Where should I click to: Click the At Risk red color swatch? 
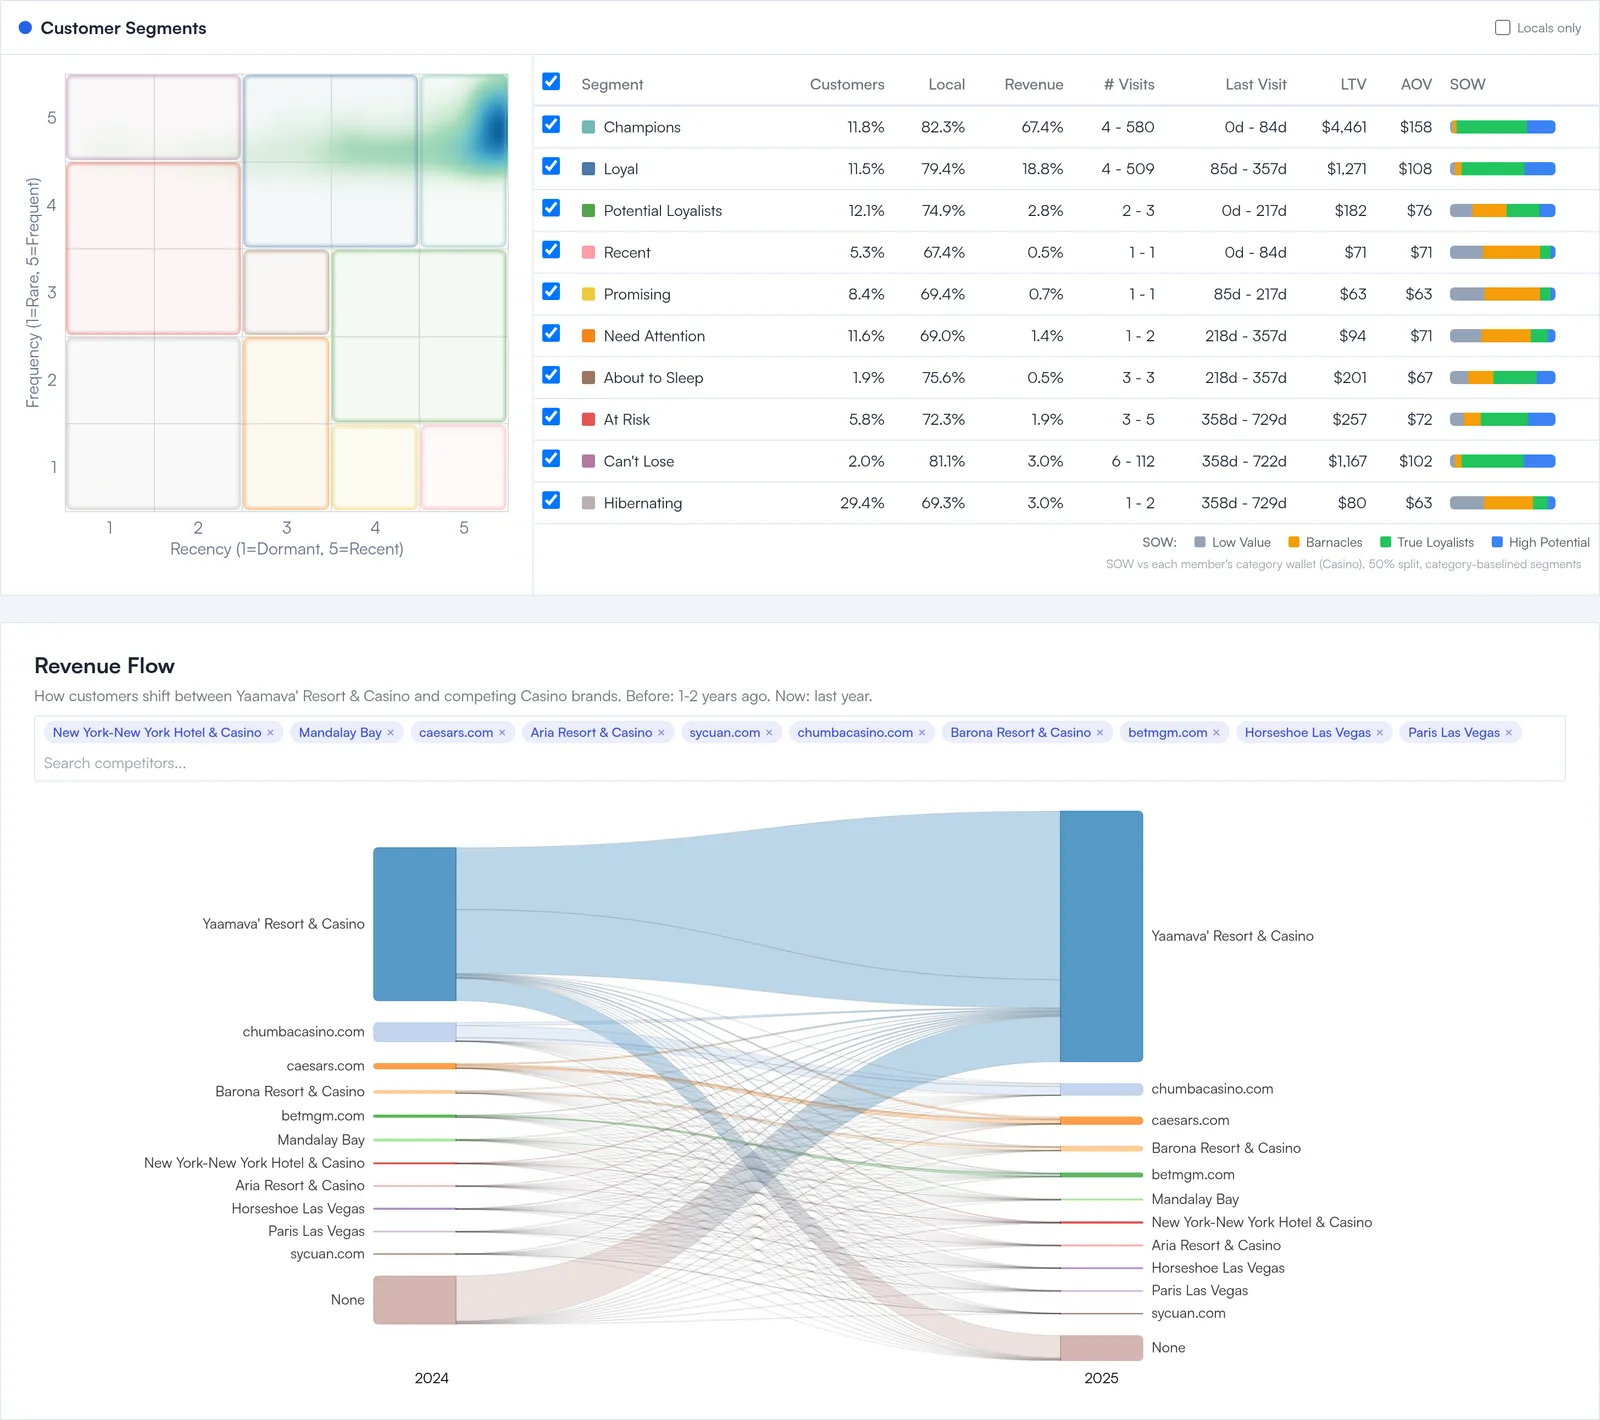point(589,420)
